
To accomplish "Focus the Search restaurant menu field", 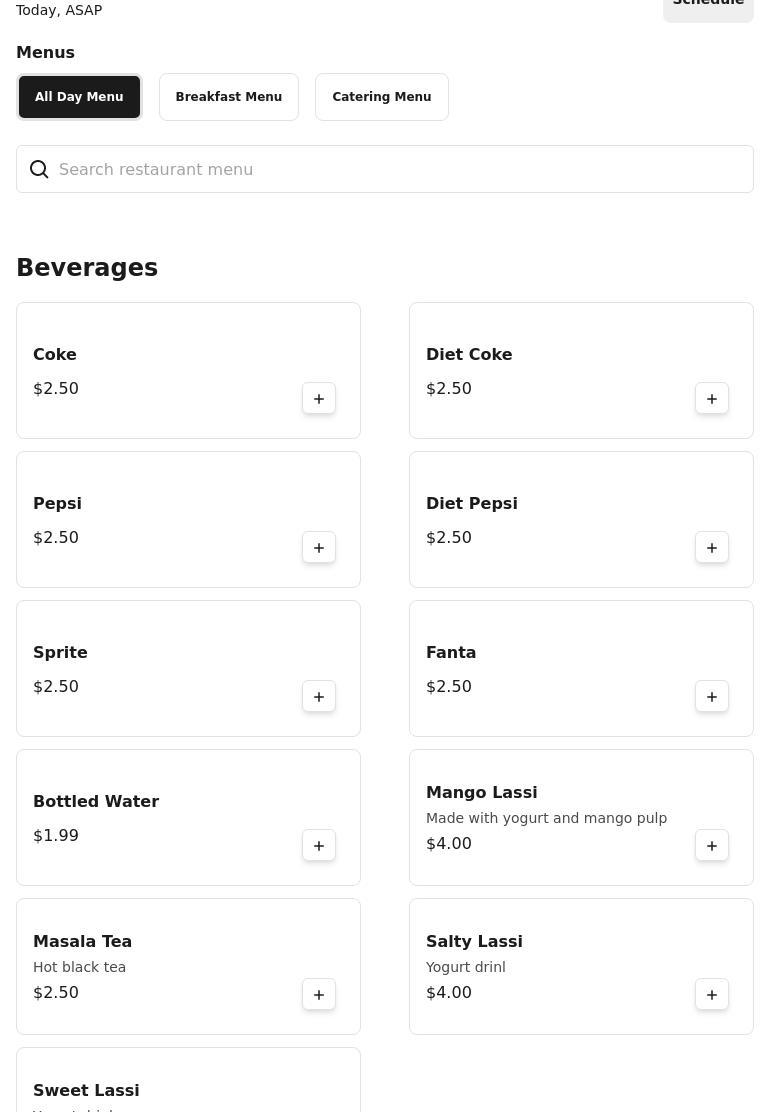I will click(385, 169).
